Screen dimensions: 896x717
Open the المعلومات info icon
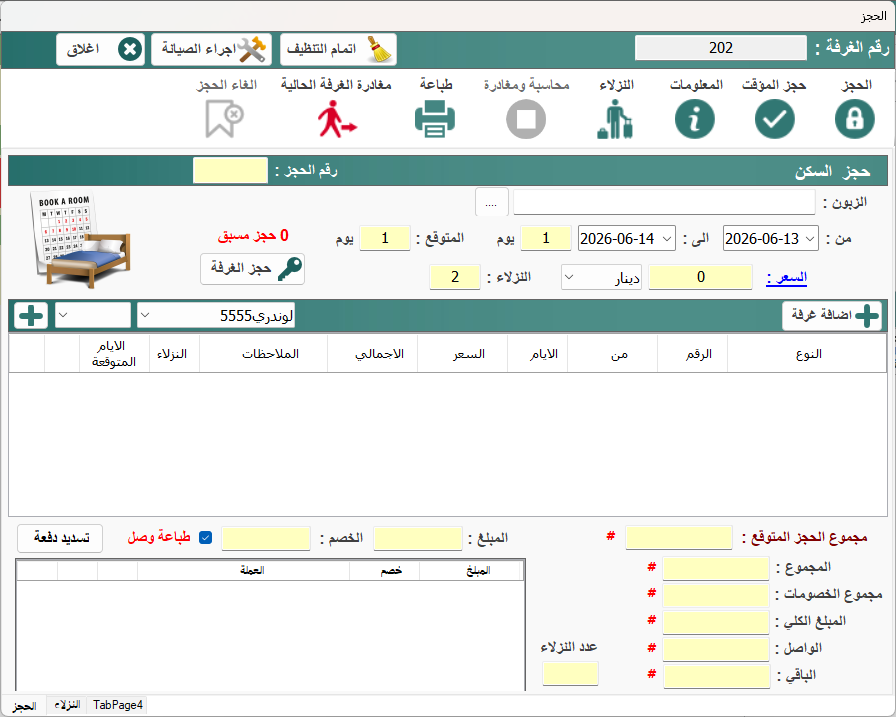[x=694, y=119]
